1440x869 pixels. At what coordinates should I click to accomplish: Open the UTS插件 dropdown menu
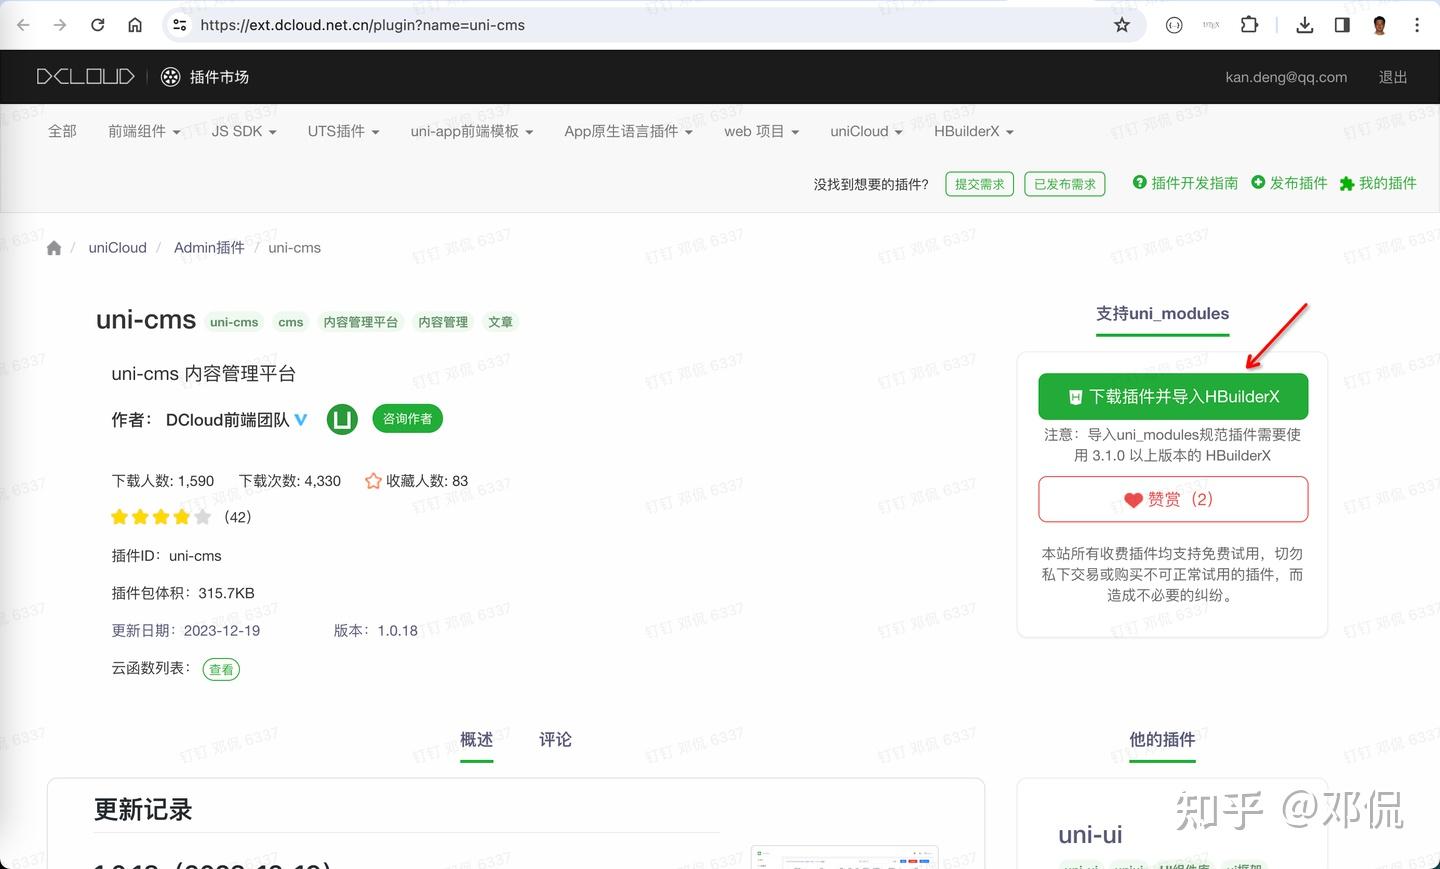click(x=343, y=131)
